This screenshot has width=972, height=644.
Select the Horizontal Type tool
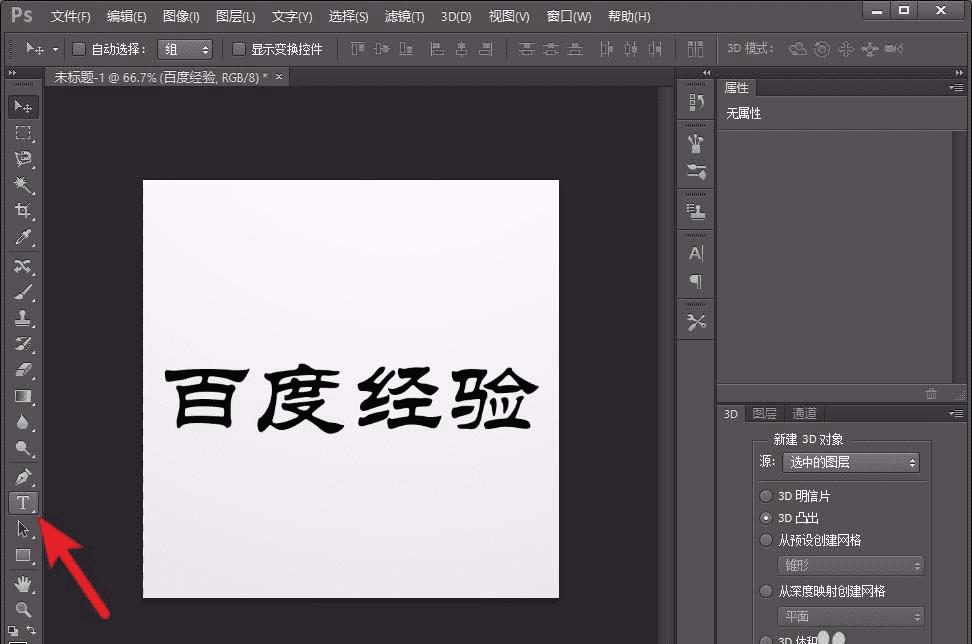pyautogui.click(x=23, y=503)
